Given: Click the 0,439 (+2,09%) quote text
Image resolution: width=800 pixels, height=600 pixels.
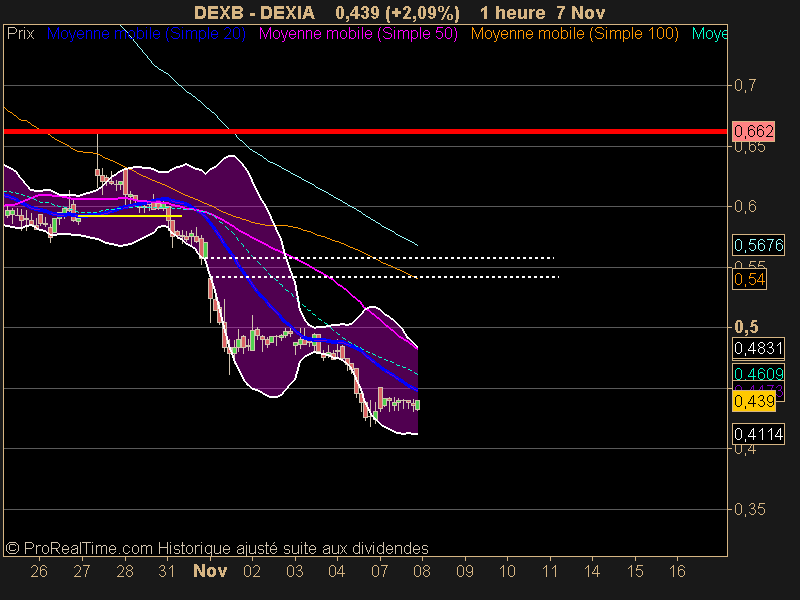Looking at the screenshot, I should [x=397, y=13].
